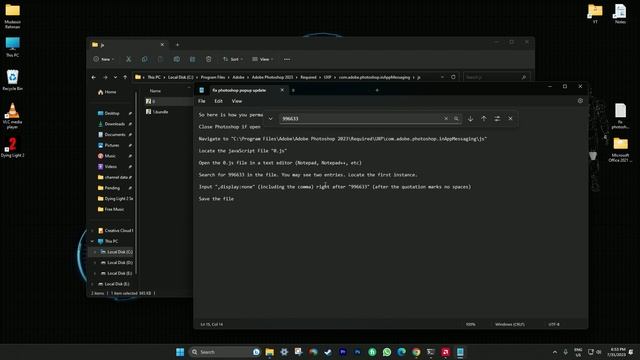Add a new tab in Notepad
This screenshot has width=640, height=360.
[377, 90]
